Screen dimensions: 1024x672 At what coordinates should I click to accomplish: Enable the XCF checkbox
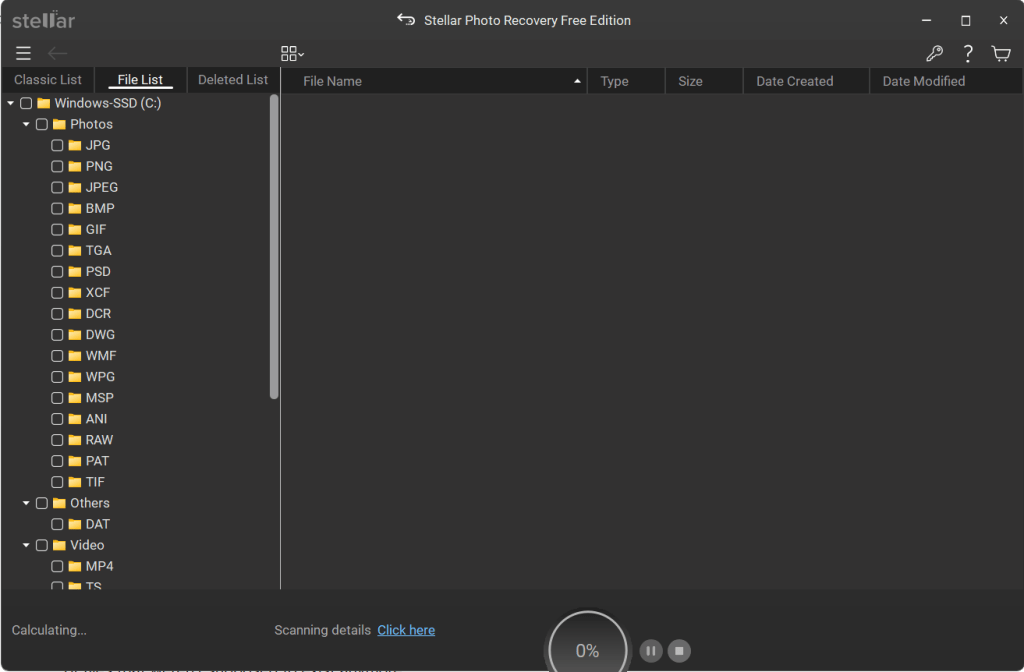coord(57,293)
